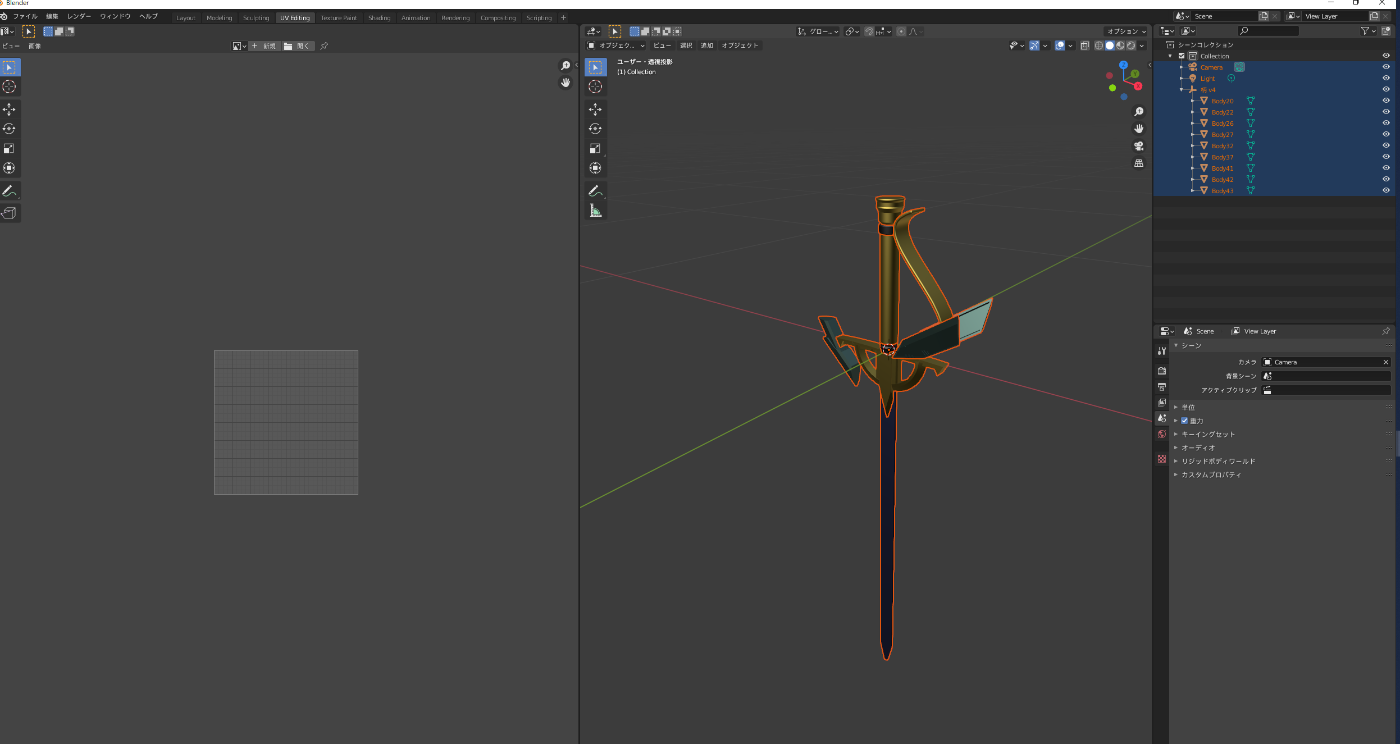
Task: Click the 新規 new image button
Action: (x=264, y=46)
